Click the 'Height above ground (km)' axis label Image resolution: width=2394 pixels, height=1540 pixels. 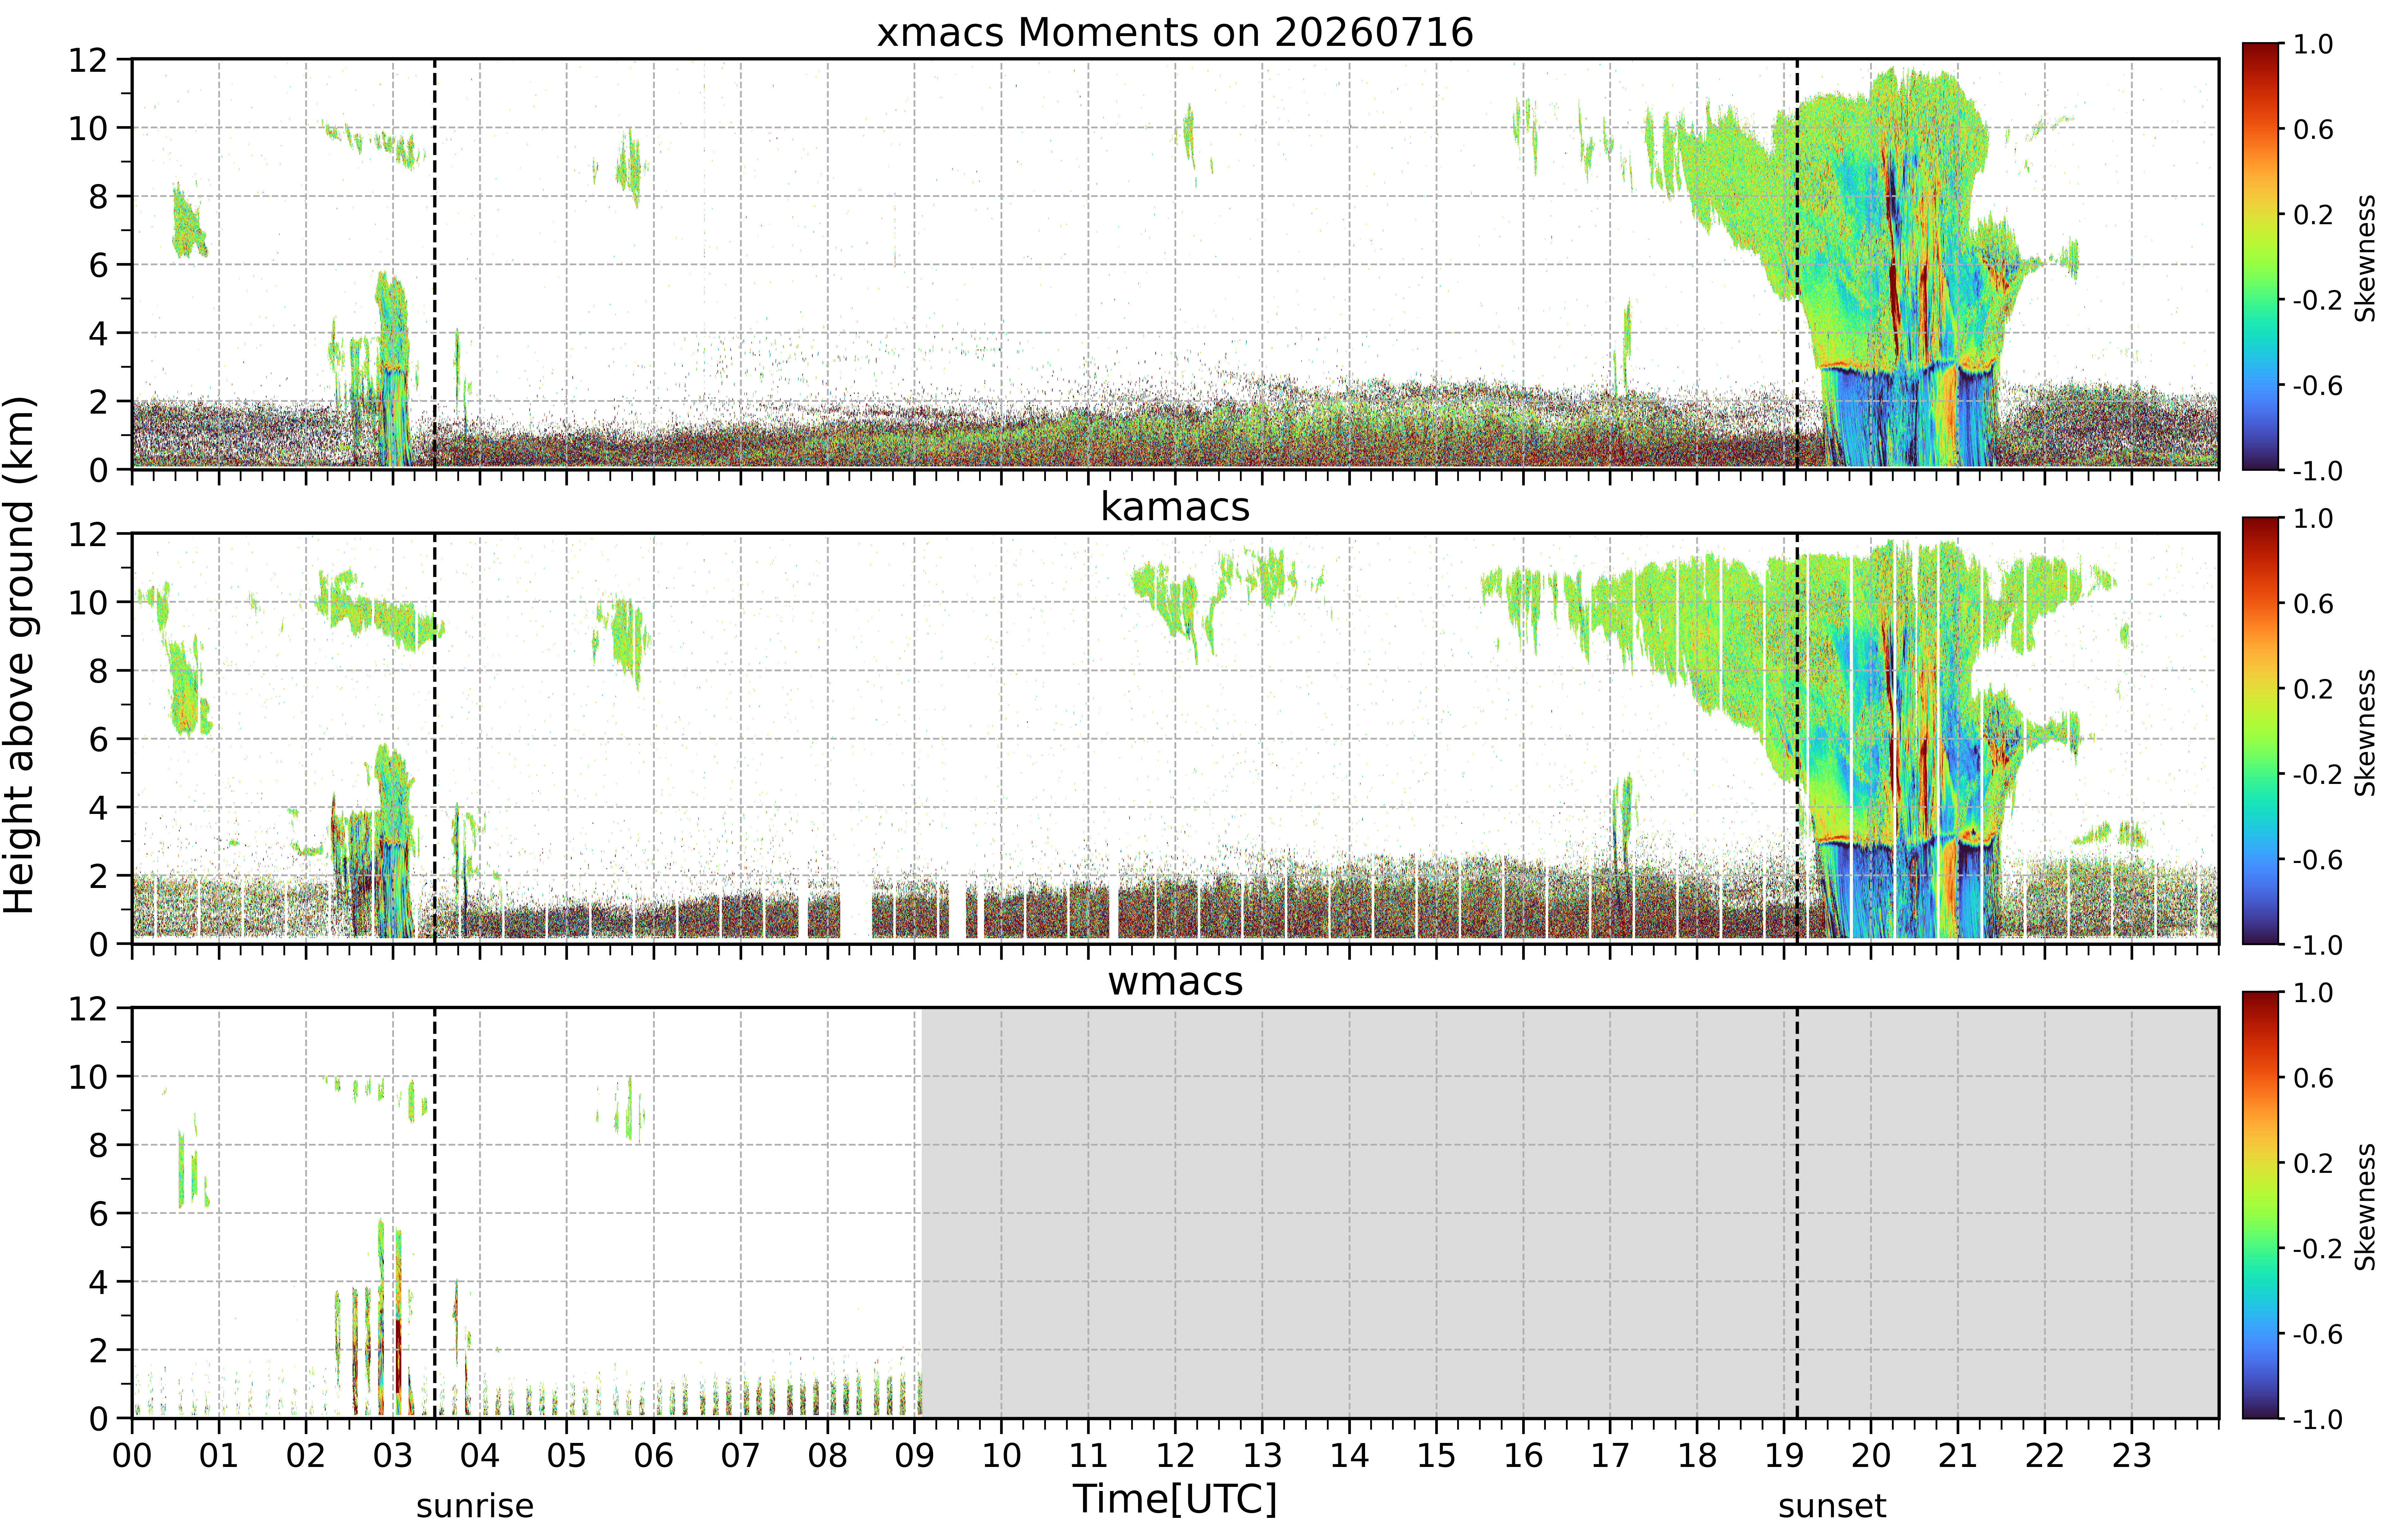tap(19, 655)
